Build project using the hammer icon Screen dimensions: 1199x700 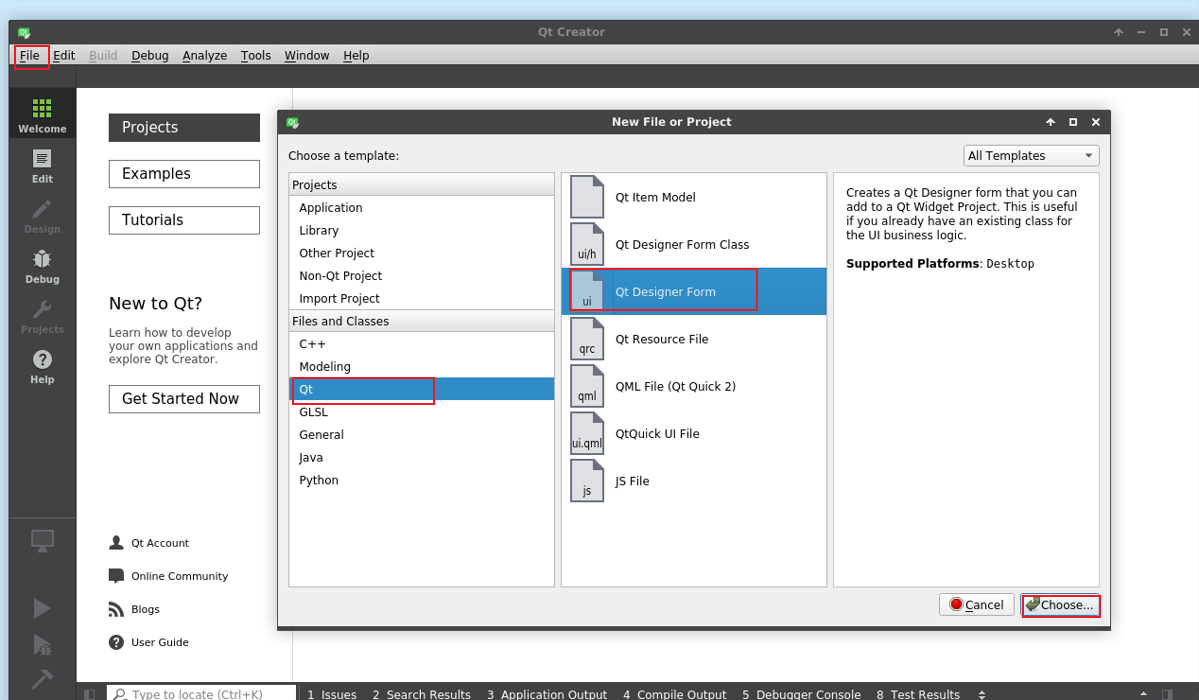coord(42,679)
